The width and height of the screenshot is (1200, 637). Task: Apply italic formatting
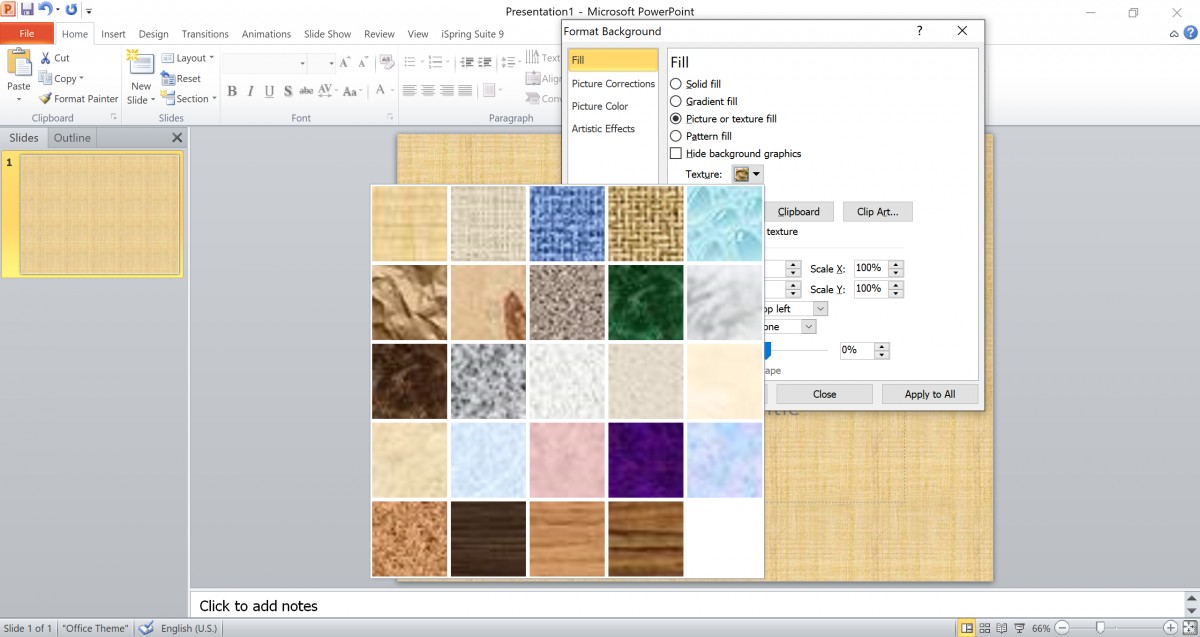(x=249, y=91)
